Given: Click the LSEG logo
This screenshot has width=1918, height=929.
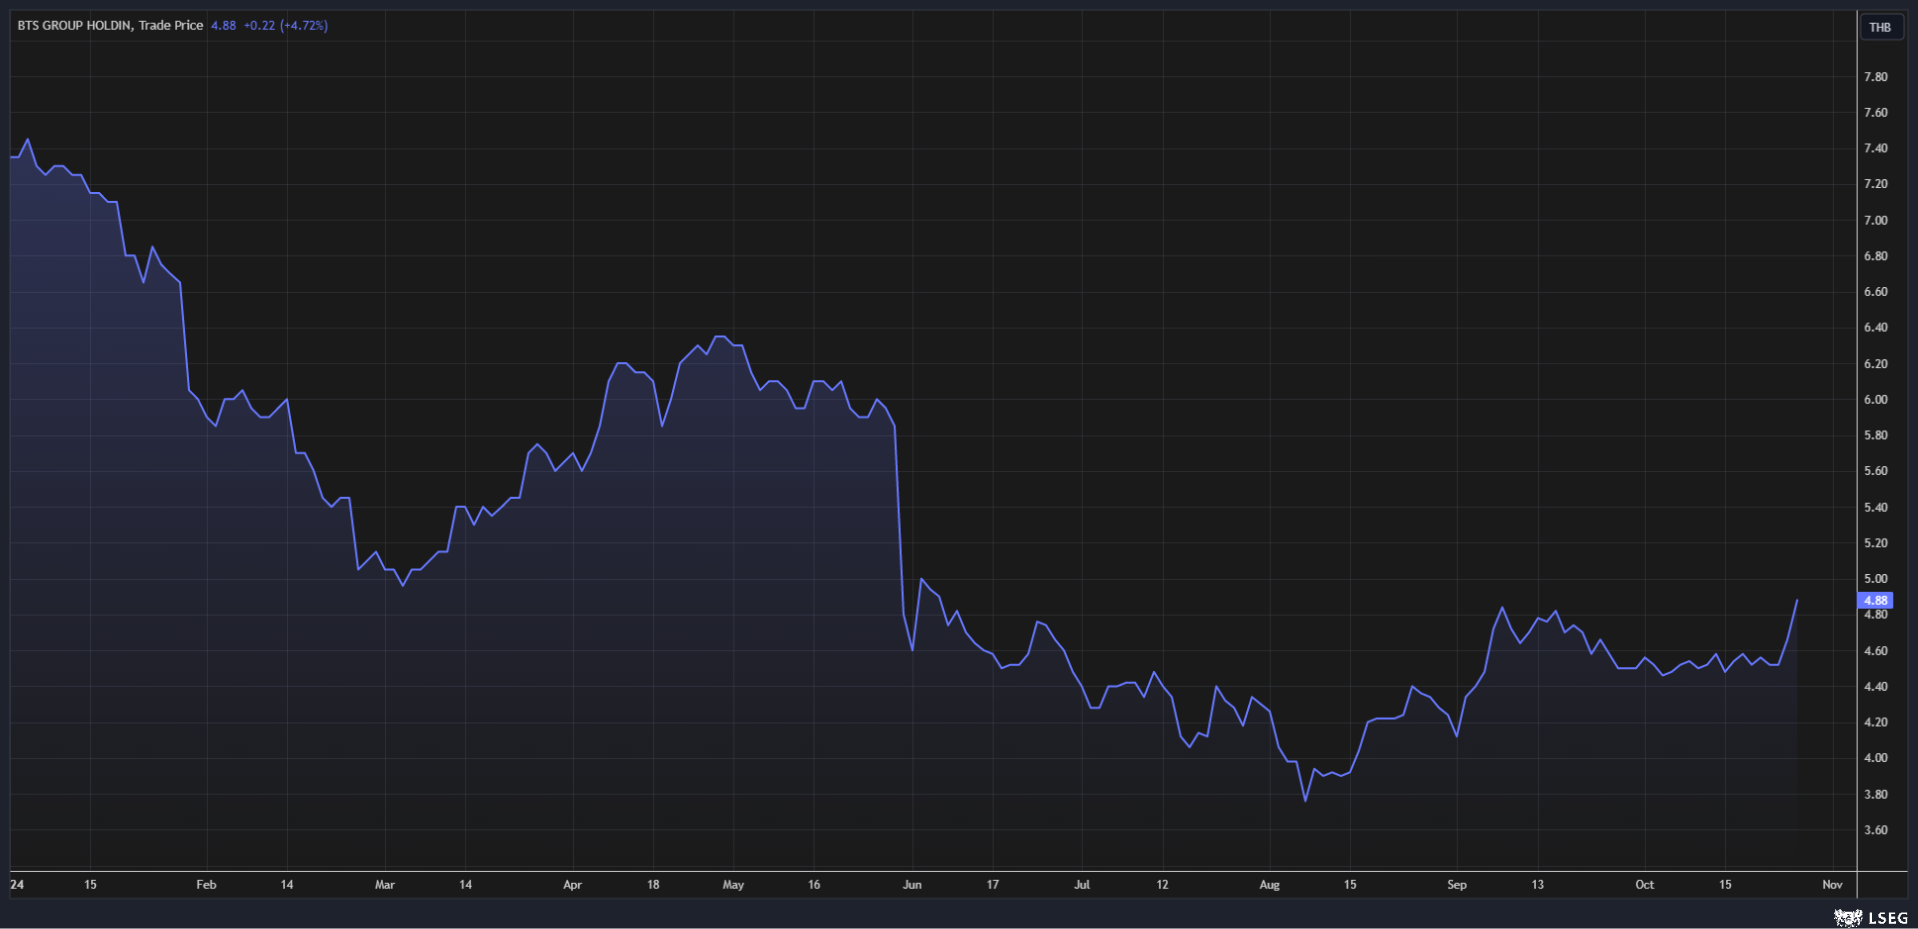Looking at the screenshot, I should (1871, 917).
